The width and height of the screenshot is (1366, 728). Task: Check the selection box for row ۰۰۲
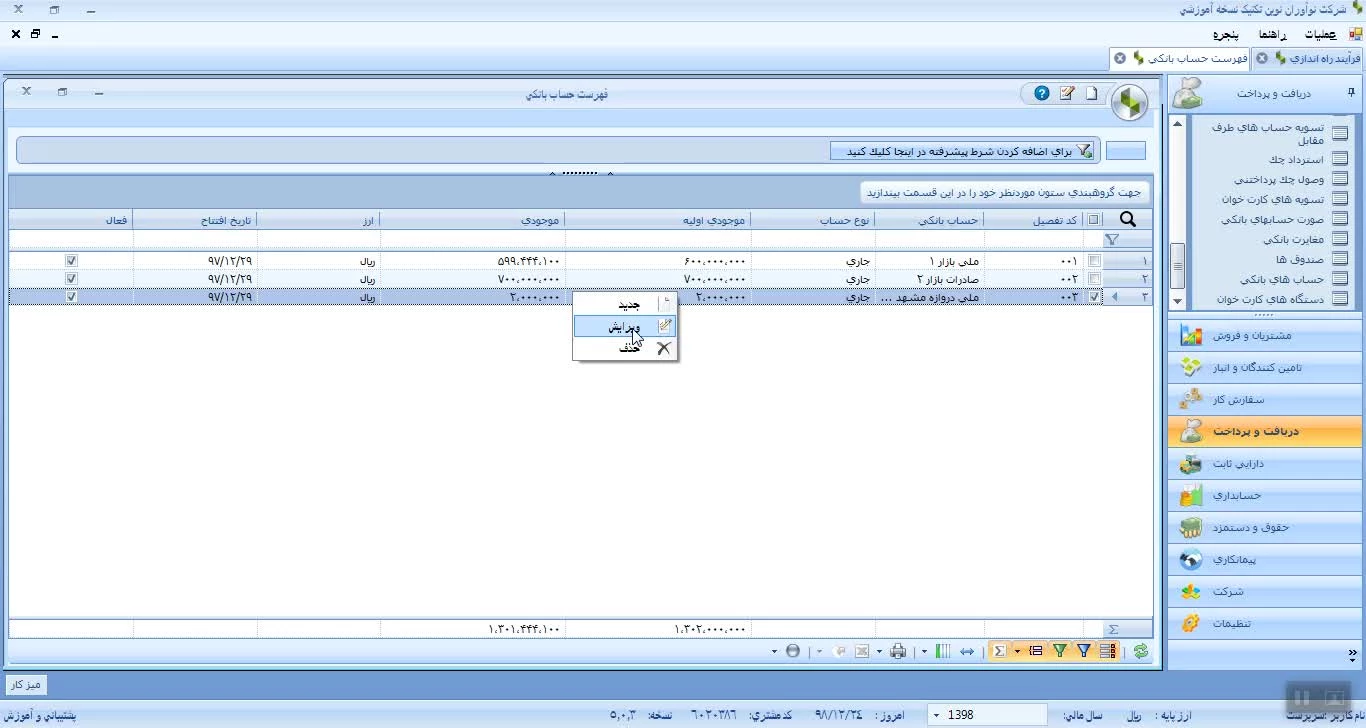[x=1094, y=279]
